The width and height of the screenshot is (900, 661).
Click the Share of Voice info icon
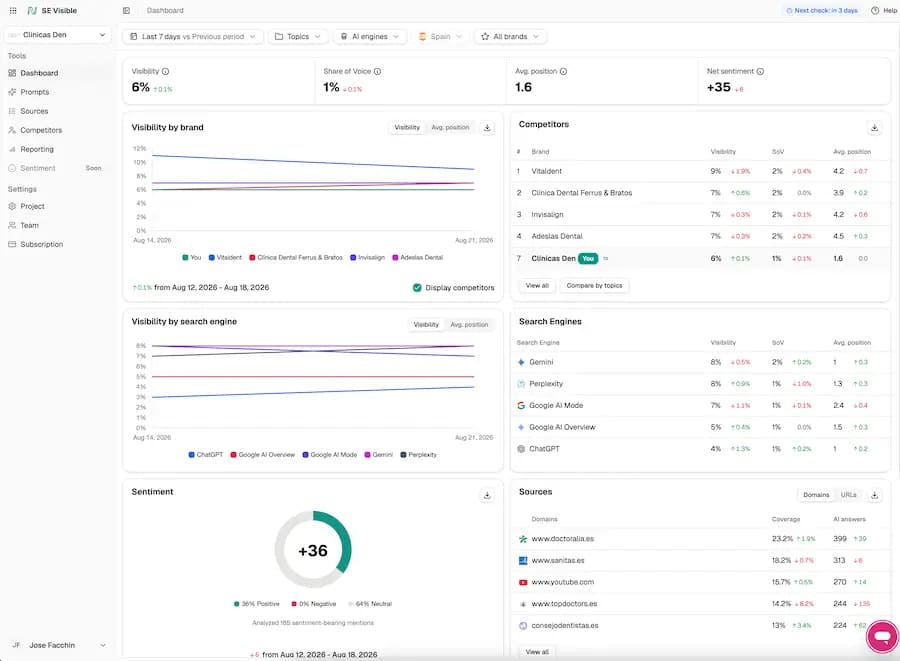tap(377, 71)
